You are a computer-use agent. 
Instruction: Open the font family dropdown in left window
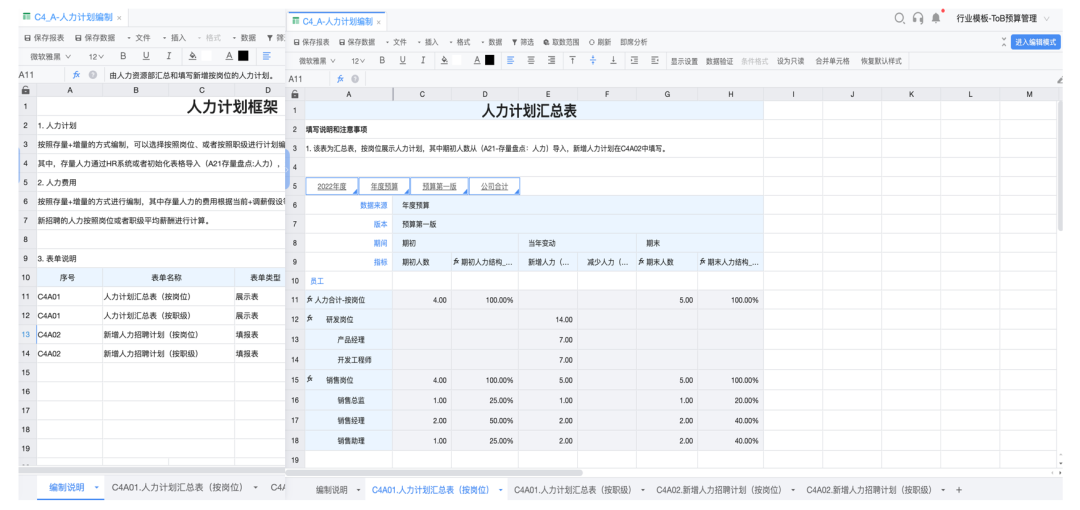(50, 57)
